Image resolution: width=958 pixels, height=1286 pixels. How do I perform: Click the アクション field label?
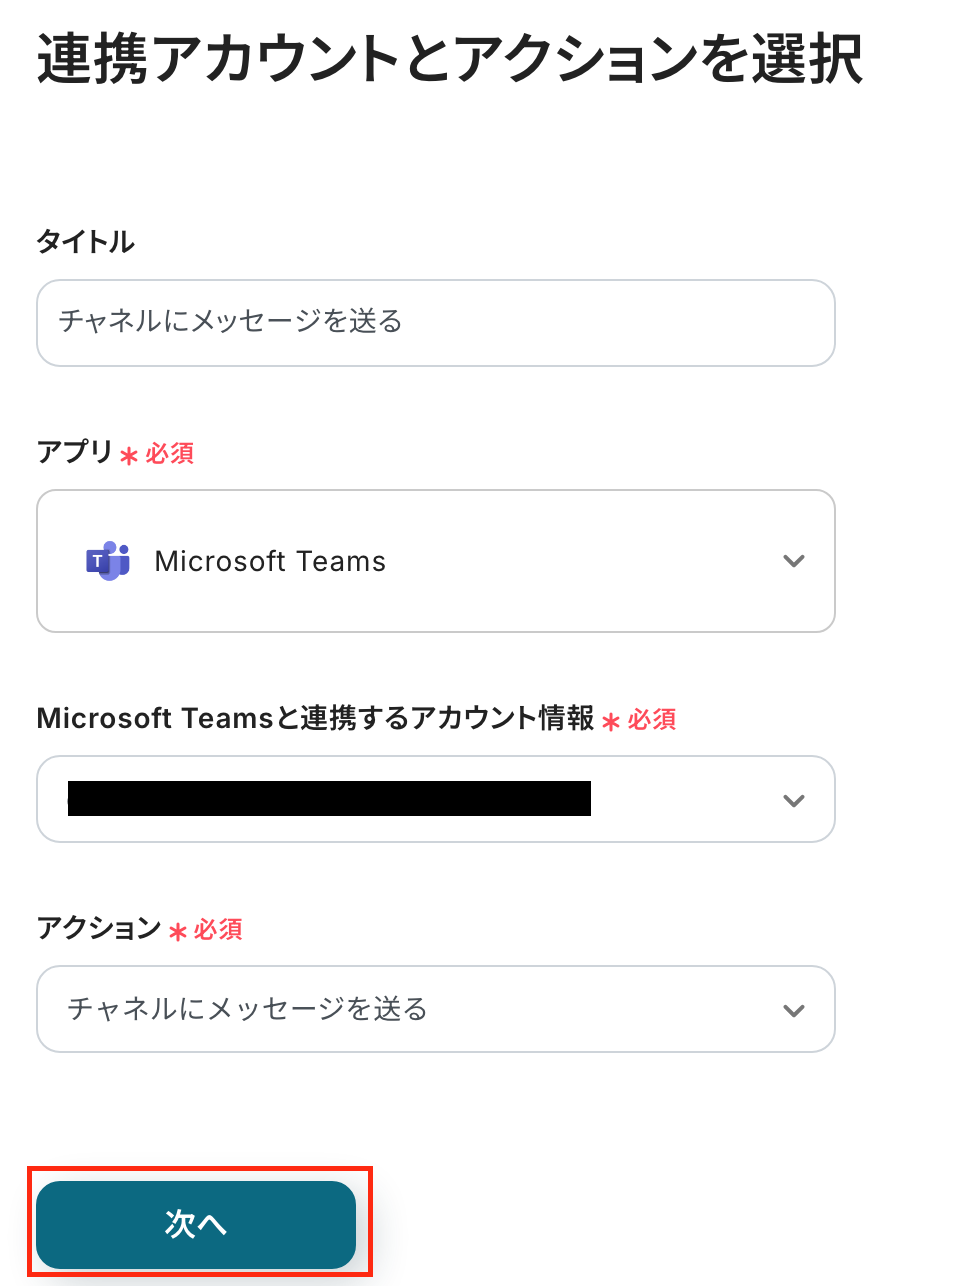(x=99, y=928)
